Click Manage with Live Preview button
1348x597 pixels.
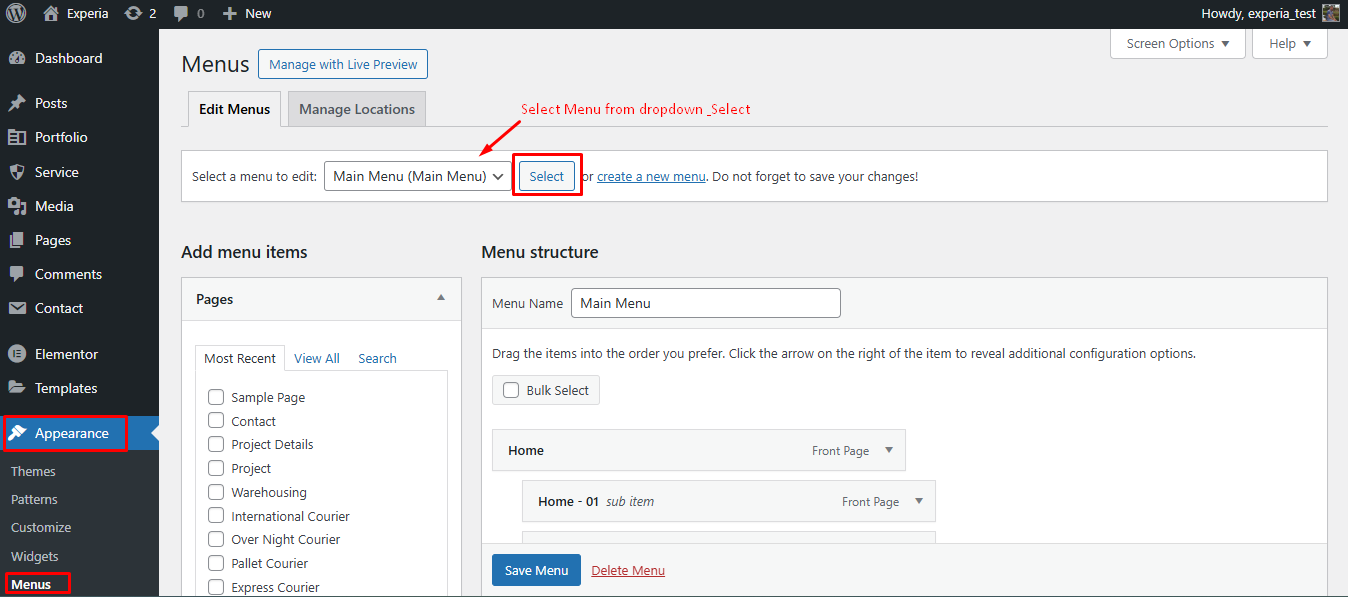(x=343, y=64)
